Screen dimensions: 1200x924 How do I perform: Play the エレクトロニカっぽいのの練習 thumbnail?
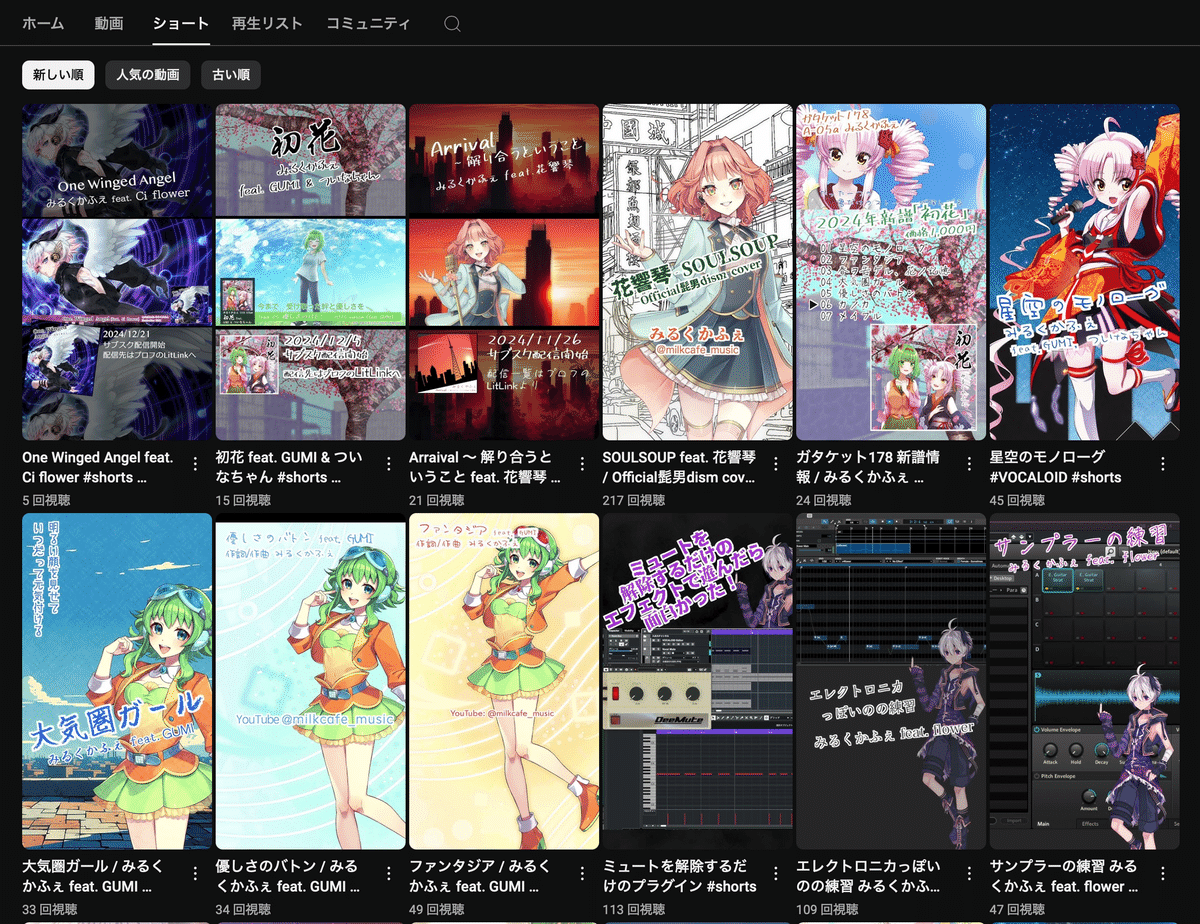891,682
